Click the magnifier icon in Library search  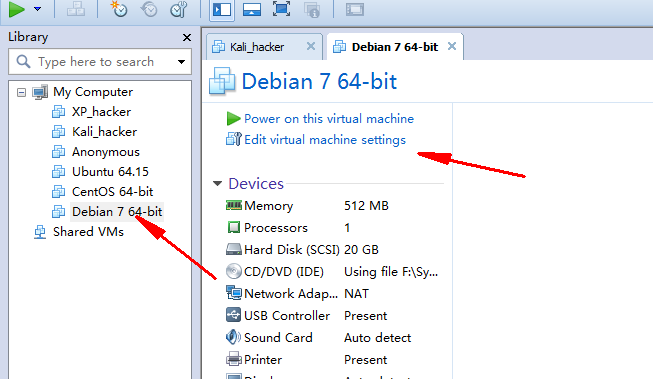23,62
